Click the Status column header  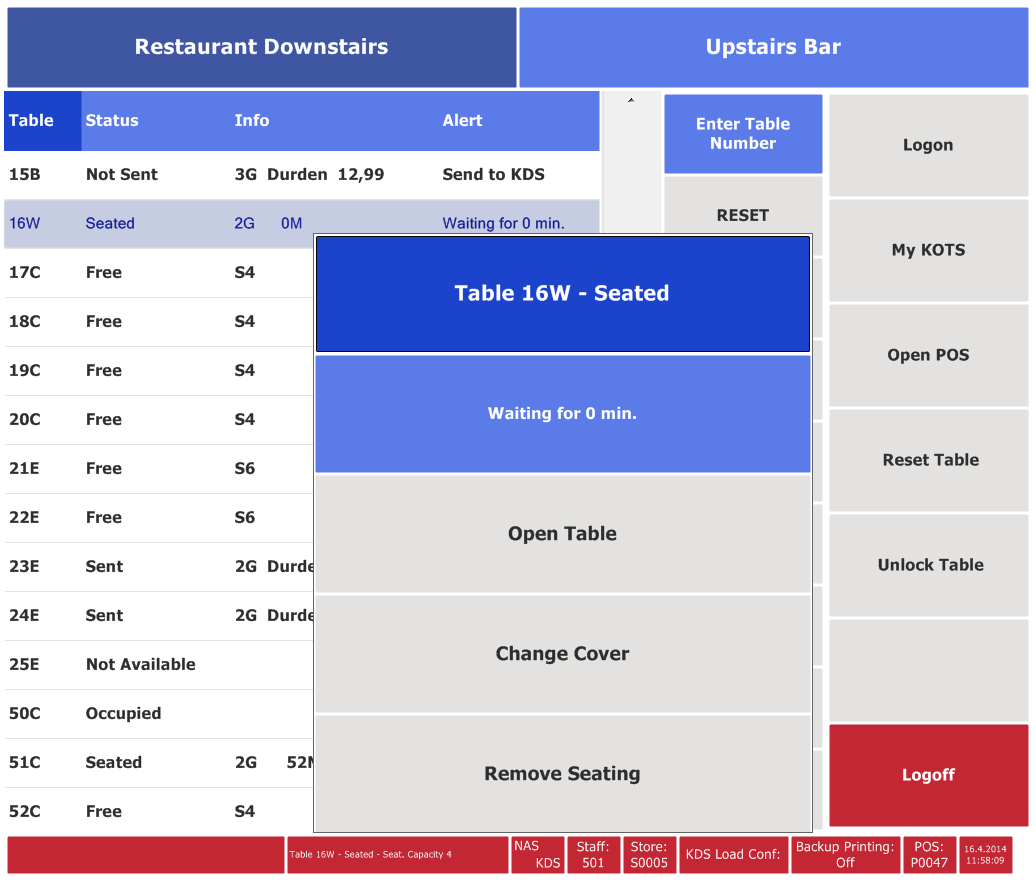coord(112,121)
